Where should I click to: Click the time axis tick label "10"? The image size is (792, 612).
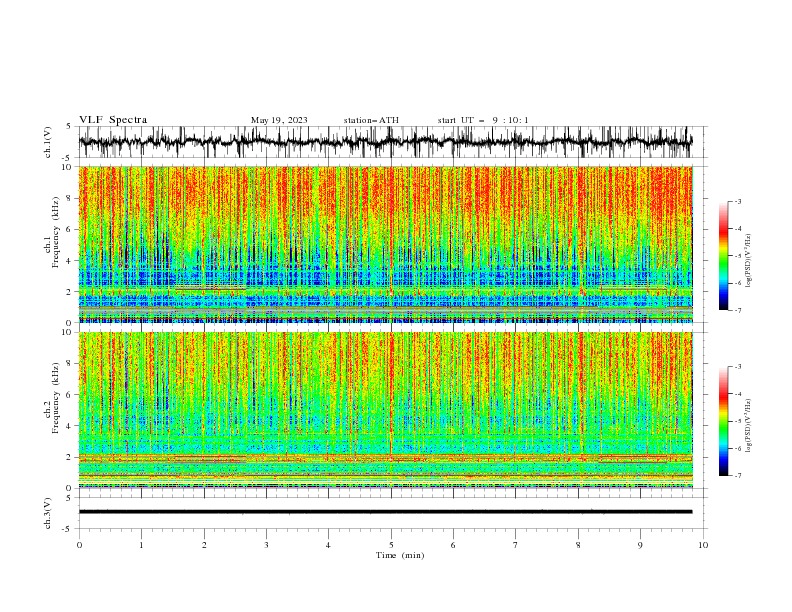tap(703, 545)
